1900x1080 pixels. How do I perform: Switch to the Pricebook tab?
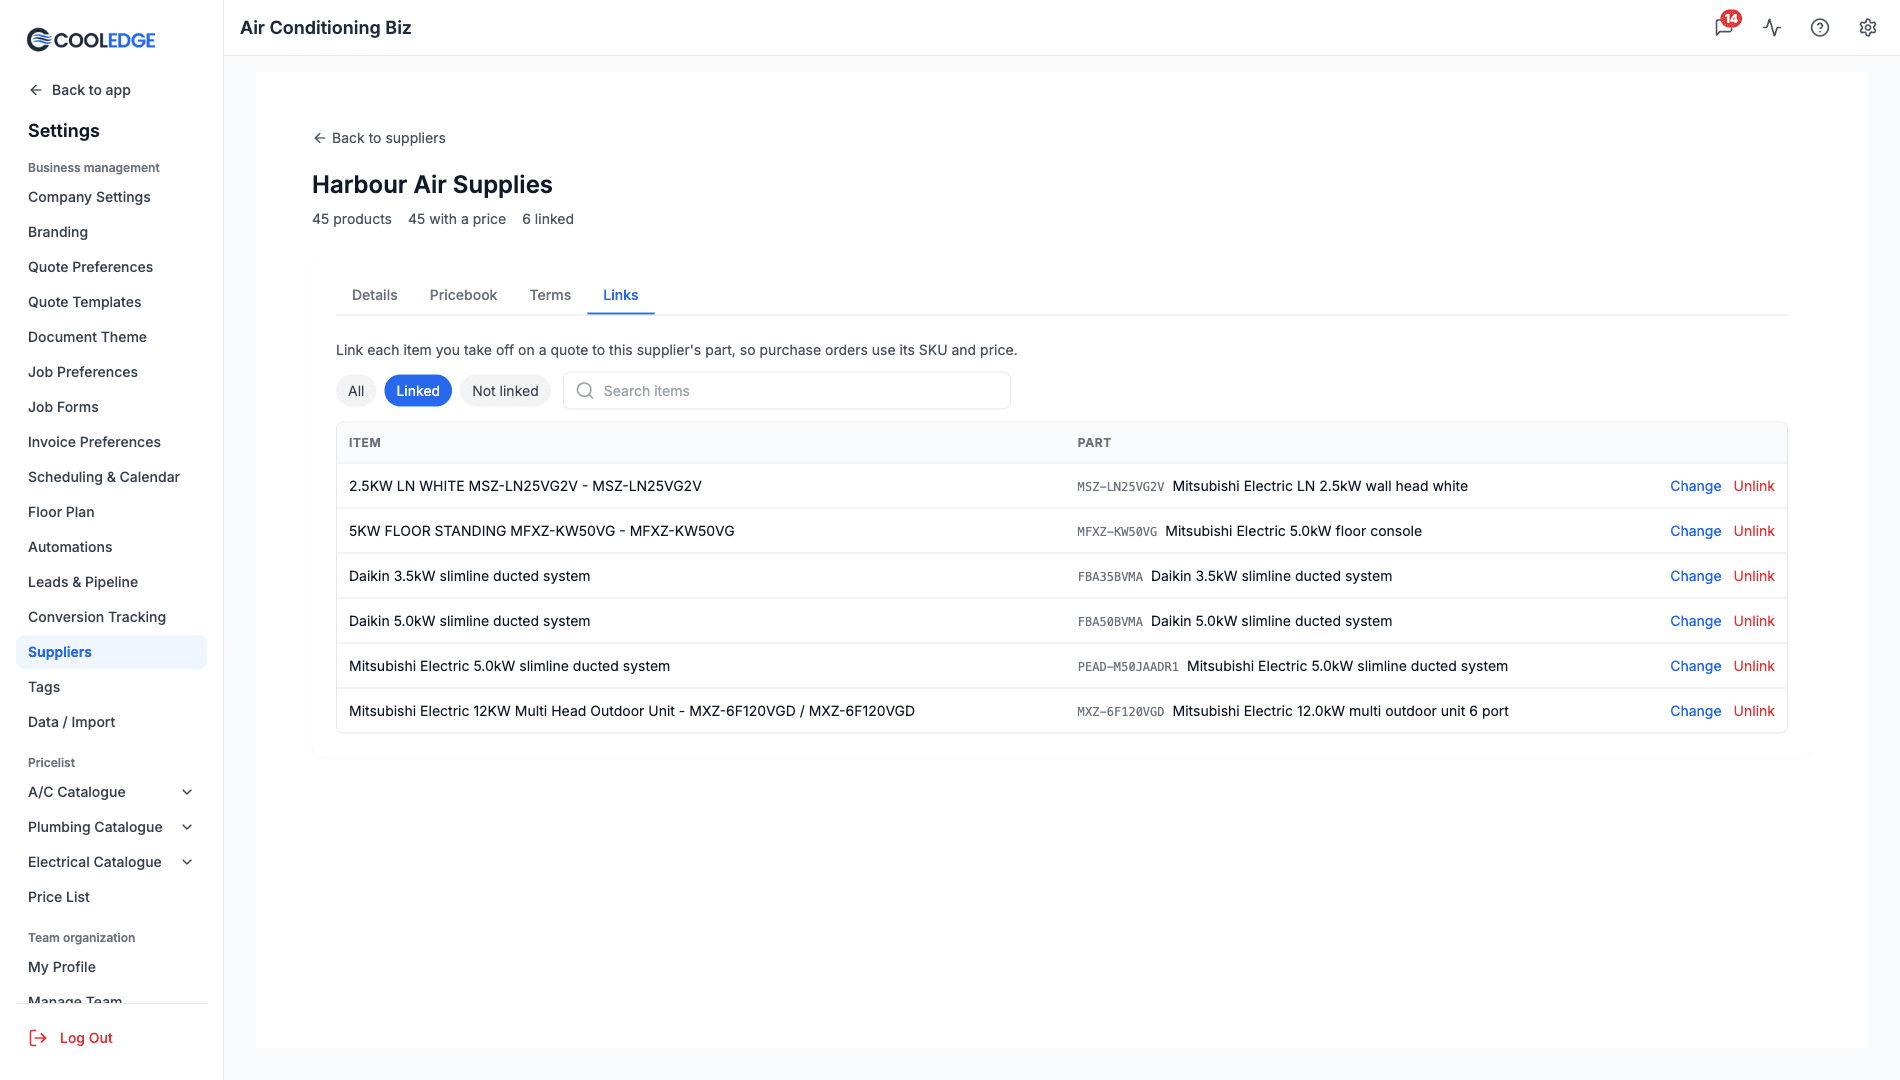(463, 295)
